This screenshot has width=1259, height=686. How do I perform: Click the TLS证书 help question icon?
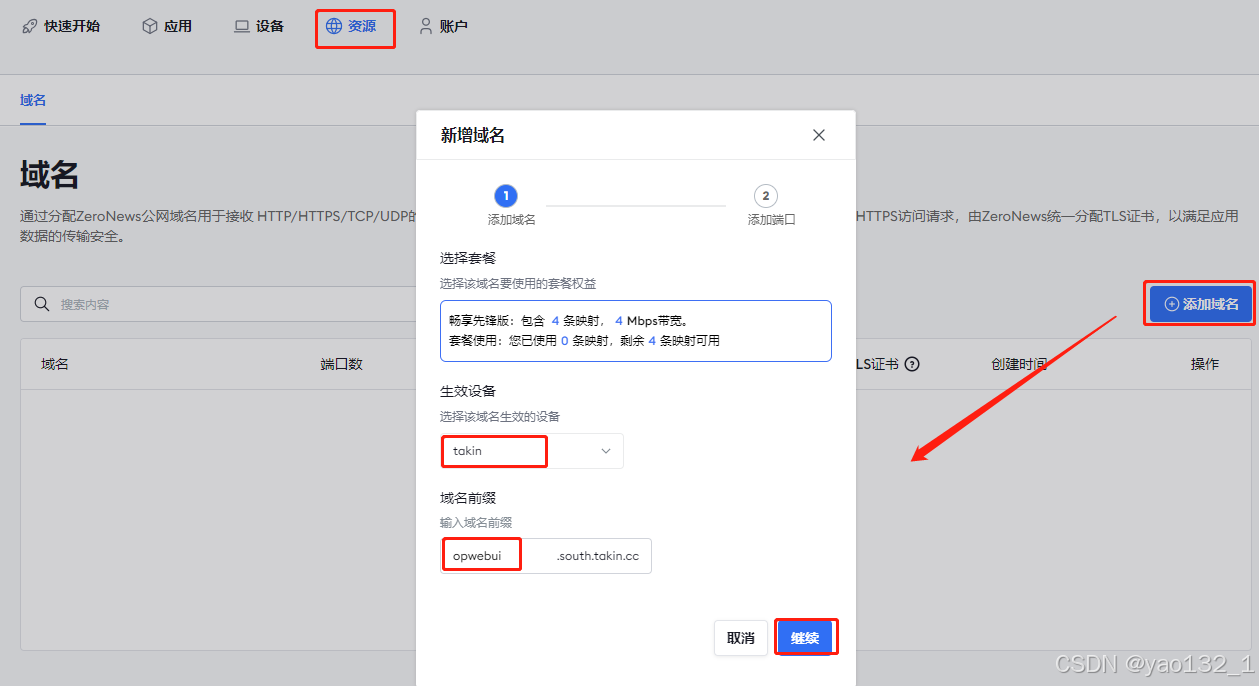[x=912, y=364]
